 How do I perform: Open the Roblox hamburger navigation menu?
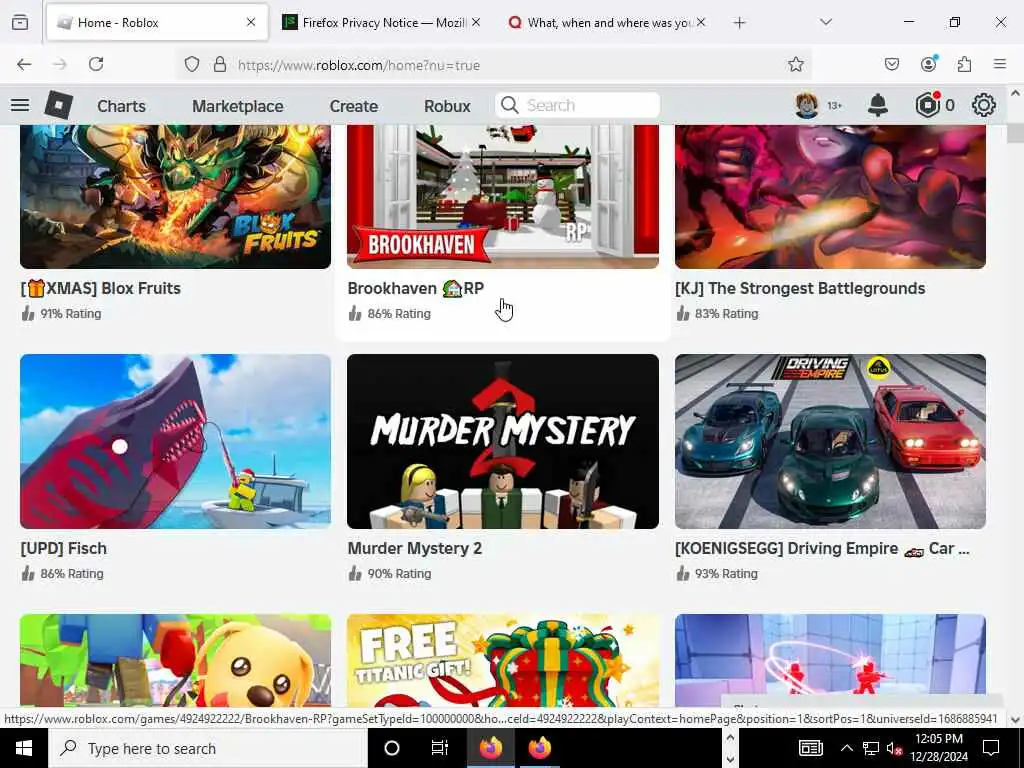click(20, 105)
